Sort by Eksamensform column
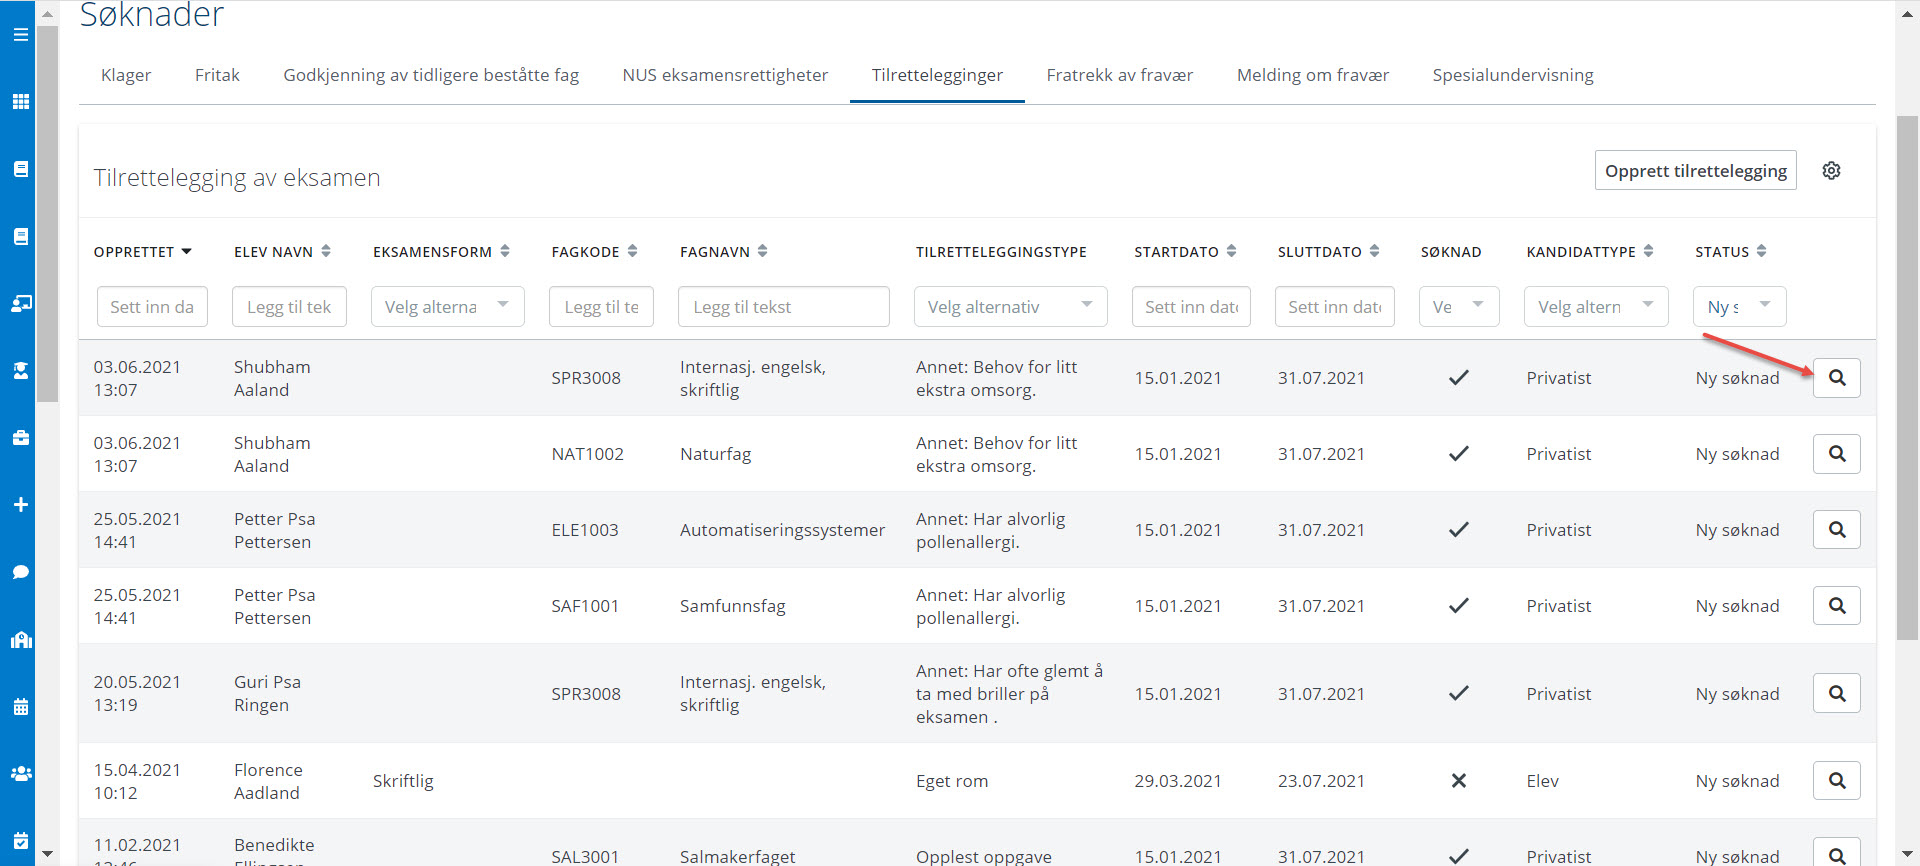Image resolution: width=1920 pixels, height=866 pixels. (441, 252)
